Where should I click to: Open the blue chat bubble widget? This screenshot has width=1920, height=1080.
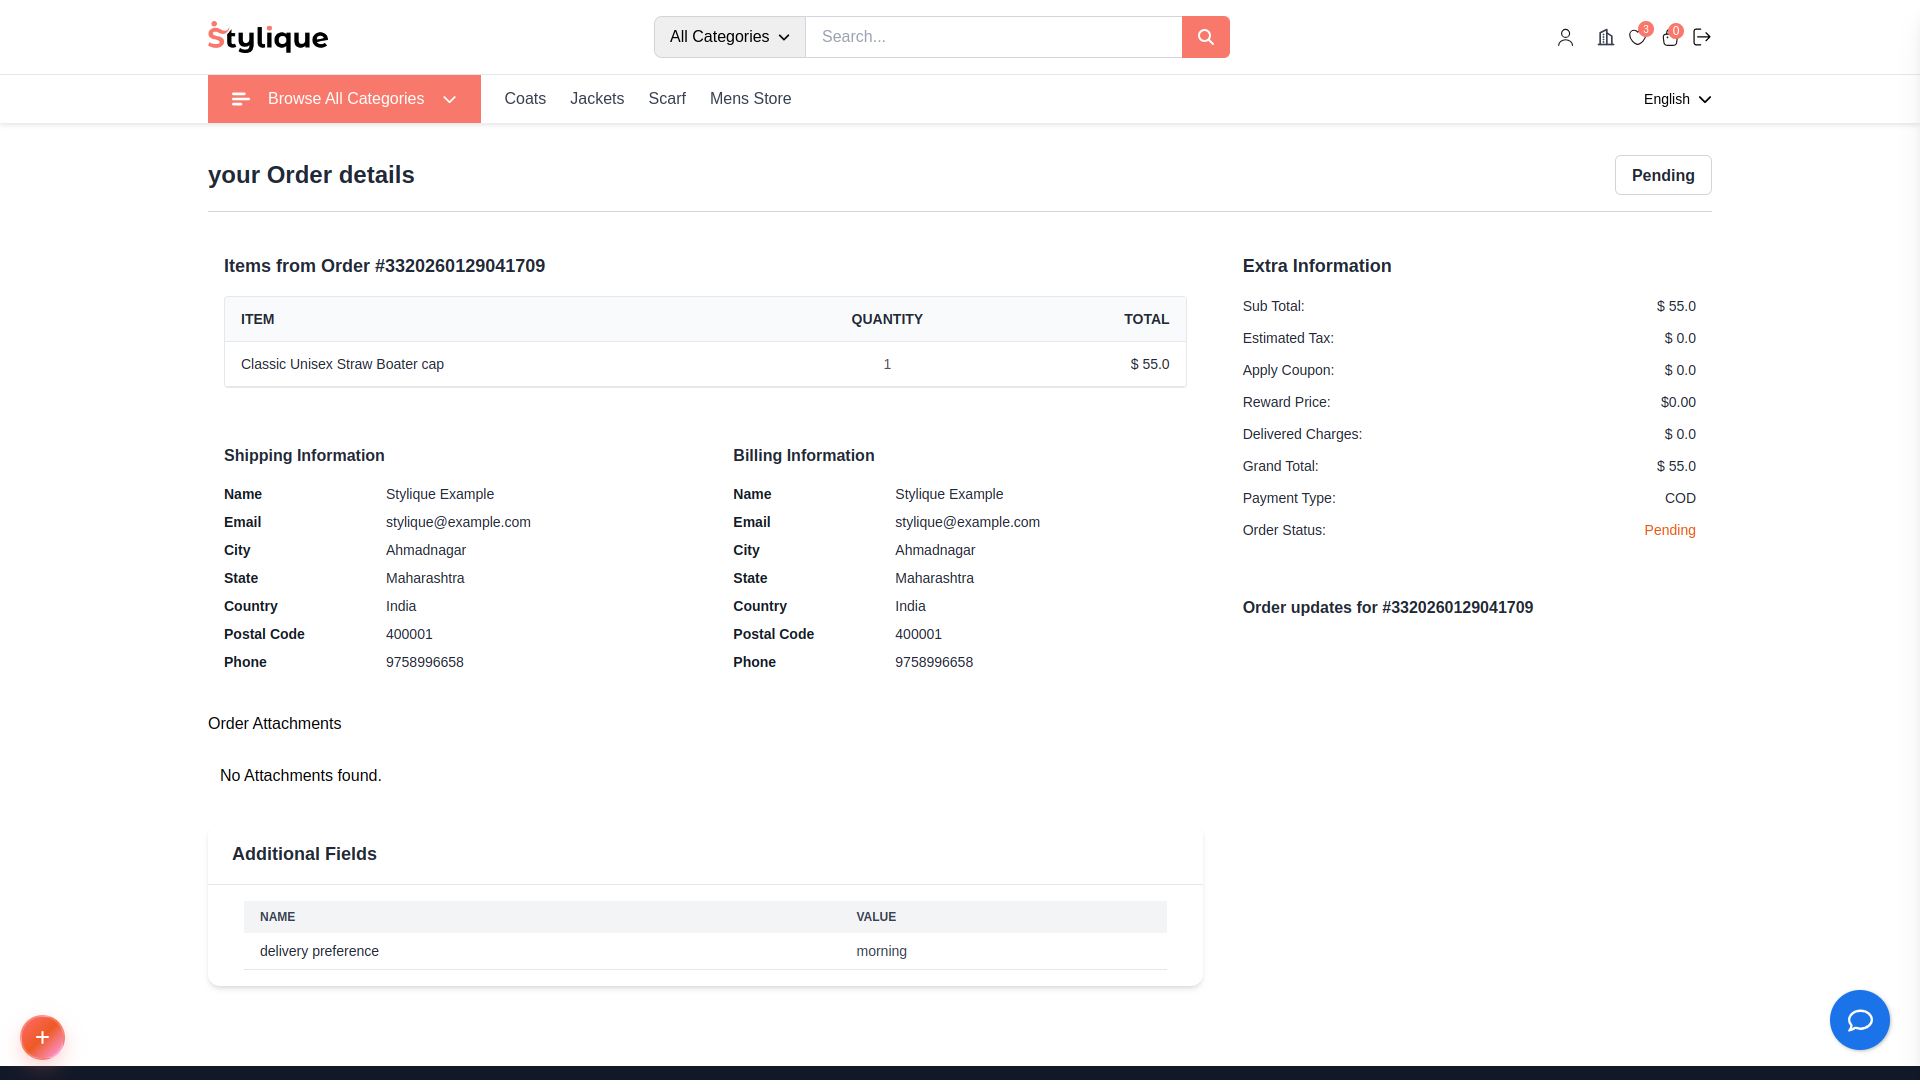pyautogui.click(x=1859, y=1020)
